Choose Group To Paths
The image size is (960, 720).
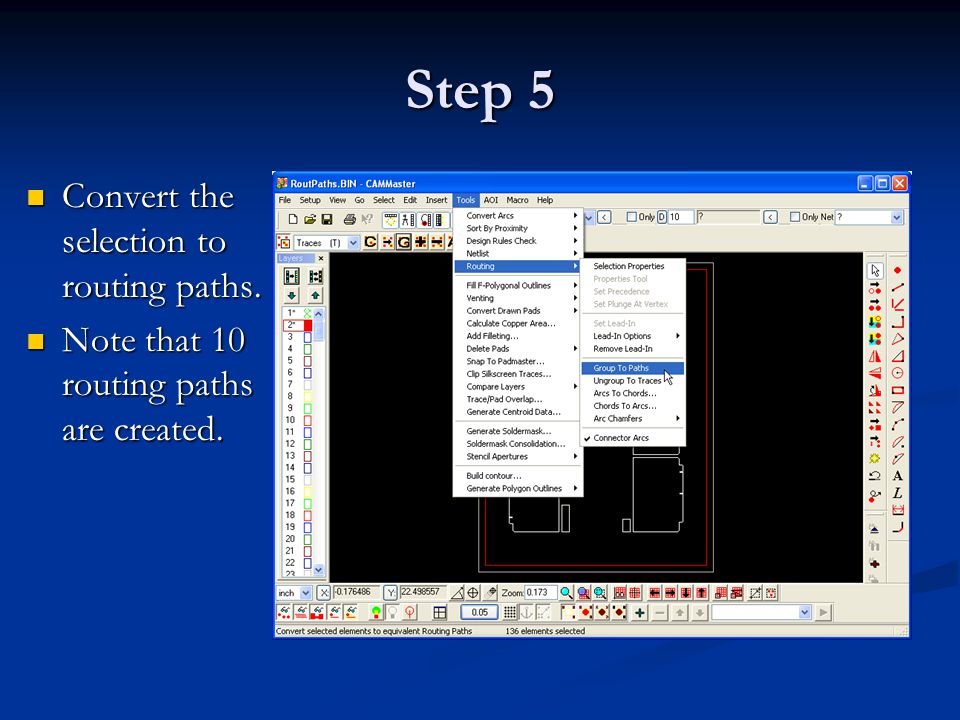pyautogui.click(x=632, y=368)
